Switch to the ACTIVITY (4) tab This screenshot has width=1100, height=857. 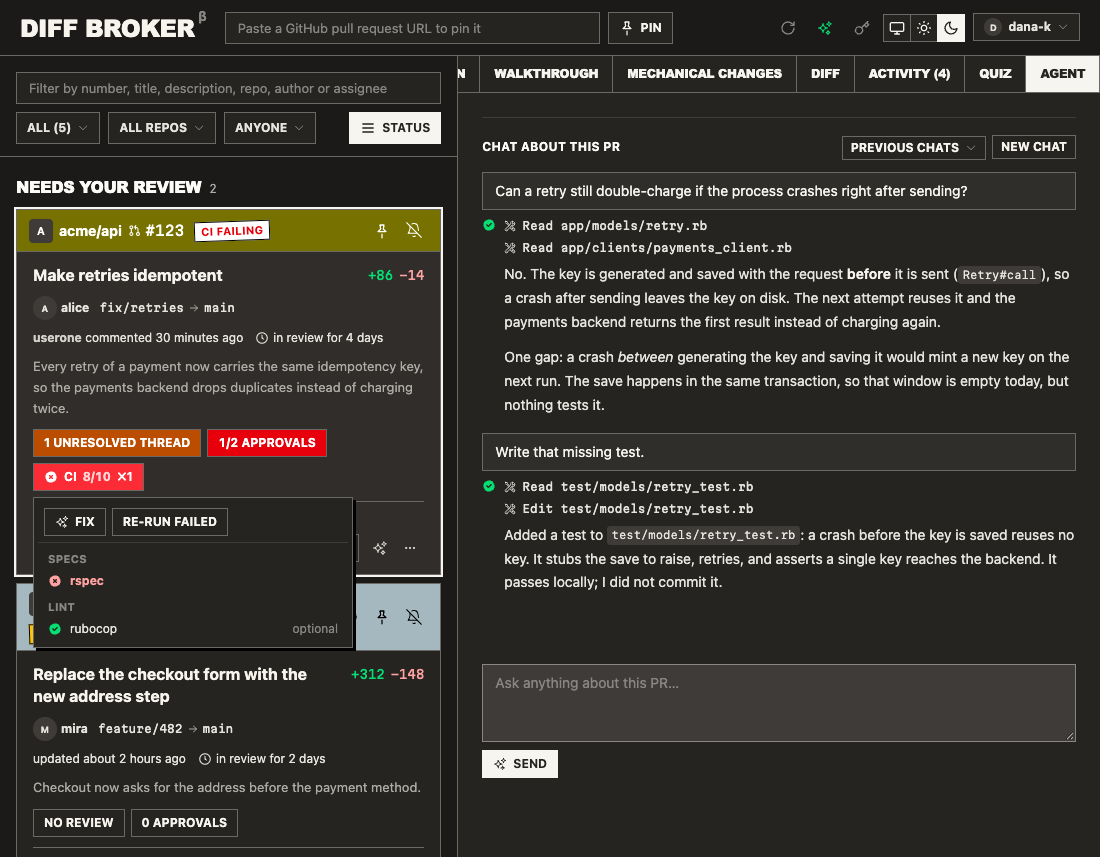pos(909,74)
